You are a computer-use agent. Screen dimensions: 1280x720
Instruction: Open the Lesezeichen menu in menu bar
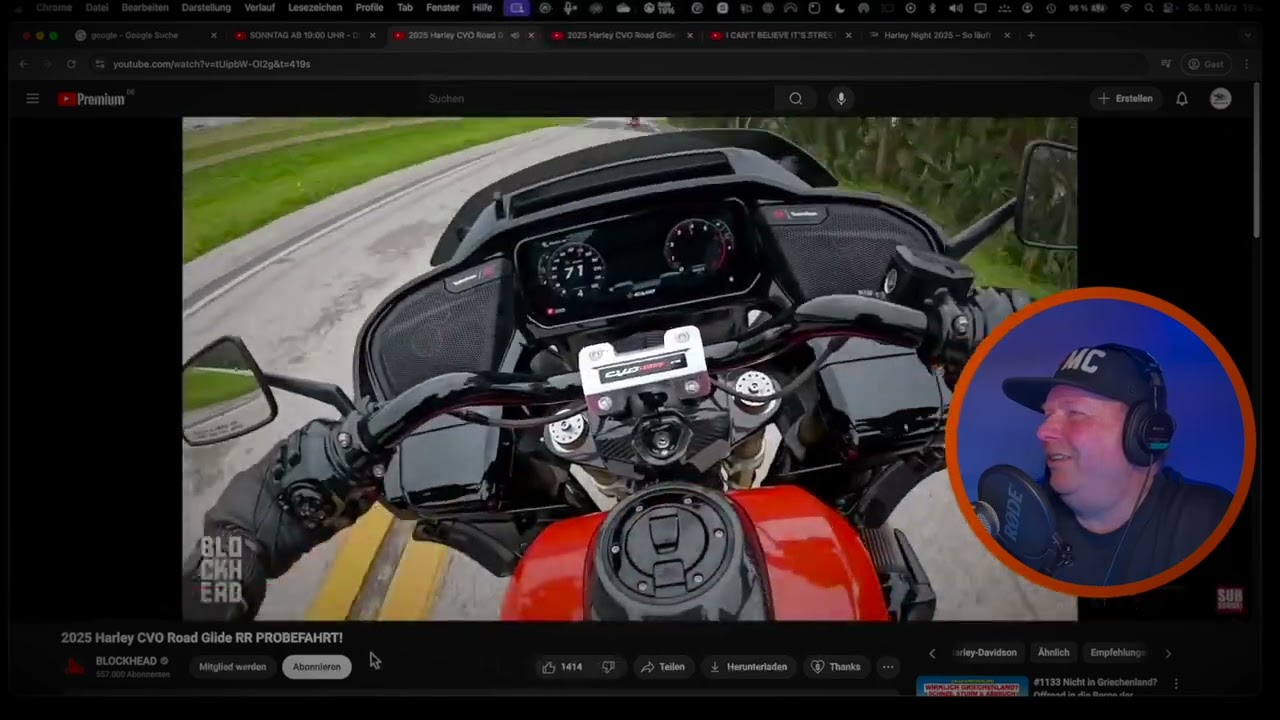pyautogui.click(x=314, y=8)
